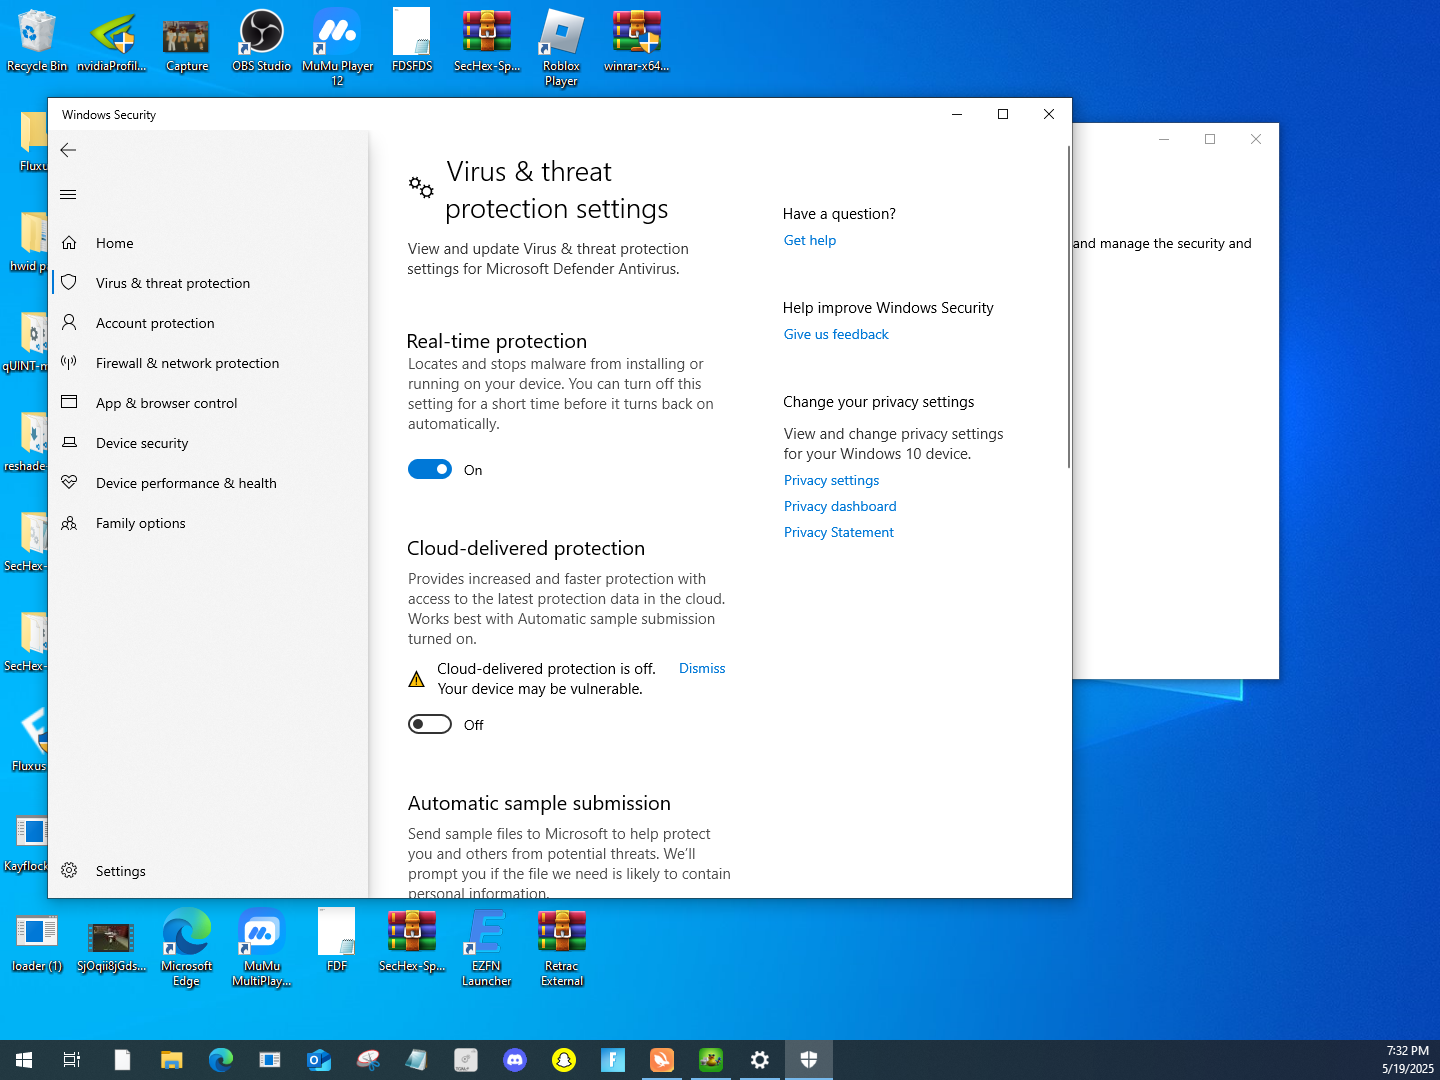Image resolution: width=1440 pixels, height=1080 pixels.
Task: Open Settings gear in sidebar
Action: pyautogui.click(x=69, y=870)
